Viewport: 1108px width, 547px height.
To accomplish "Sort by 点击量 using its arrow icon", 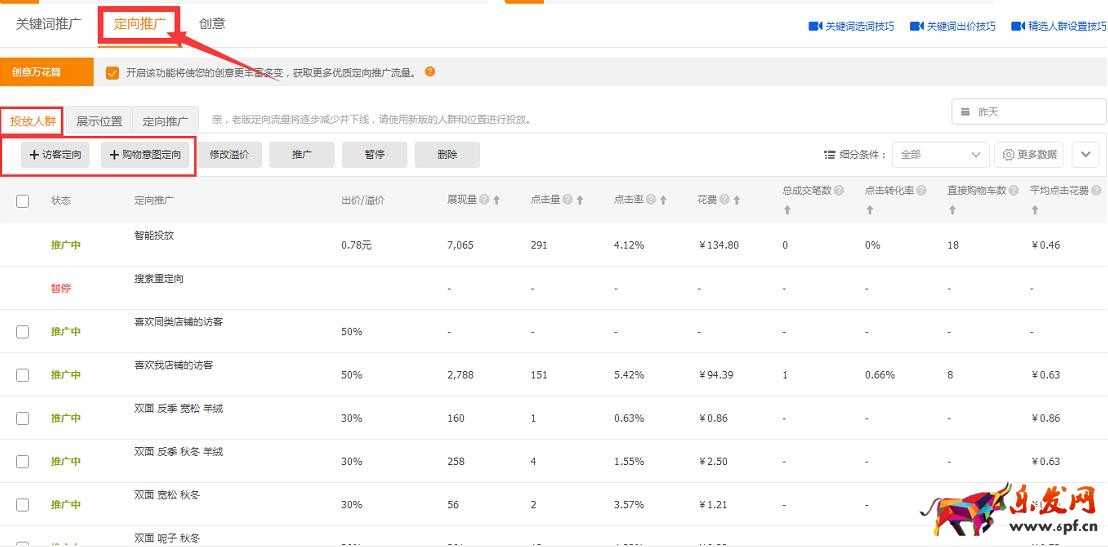I will (579, 200).
